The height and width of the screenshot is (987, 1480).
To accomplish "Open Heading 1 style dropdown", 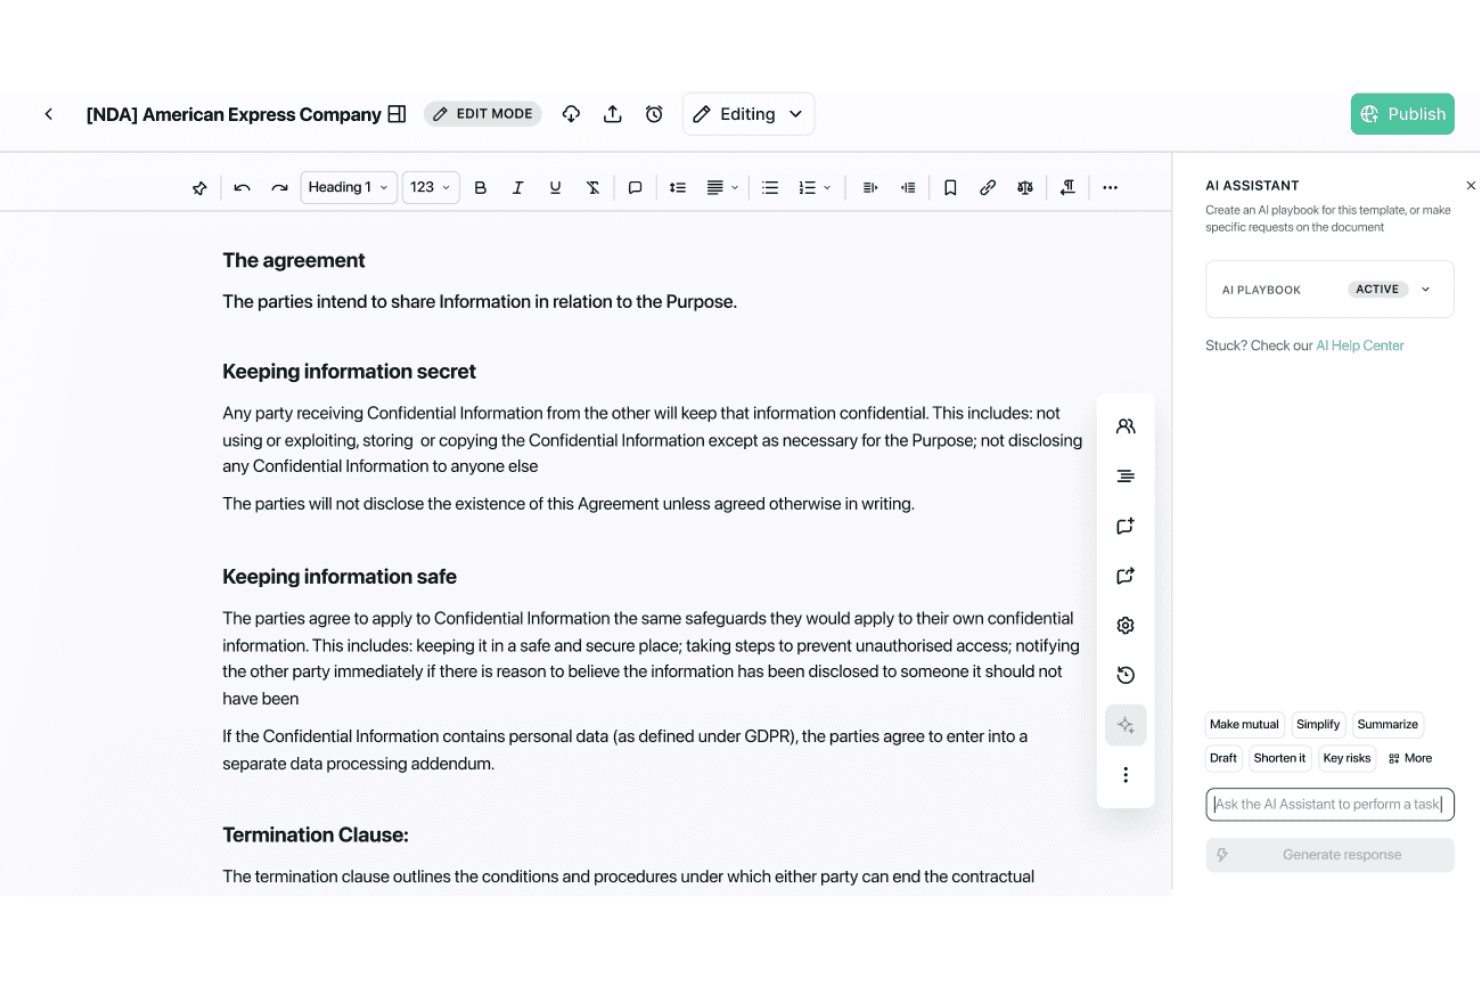I will pyautogui.click(x=348, y=187).
